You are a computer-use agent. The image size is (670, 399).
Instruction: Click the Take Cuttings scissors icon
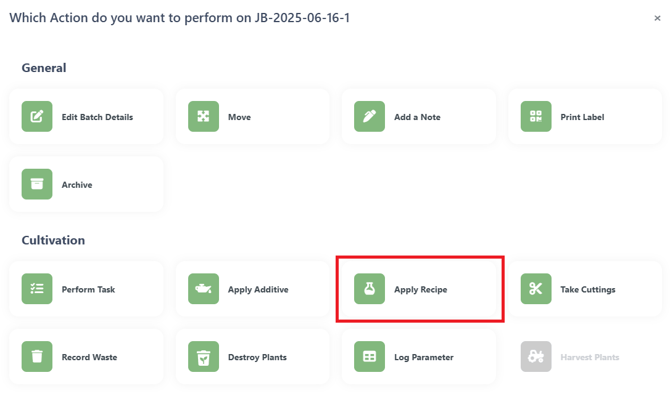pos(536,289)
